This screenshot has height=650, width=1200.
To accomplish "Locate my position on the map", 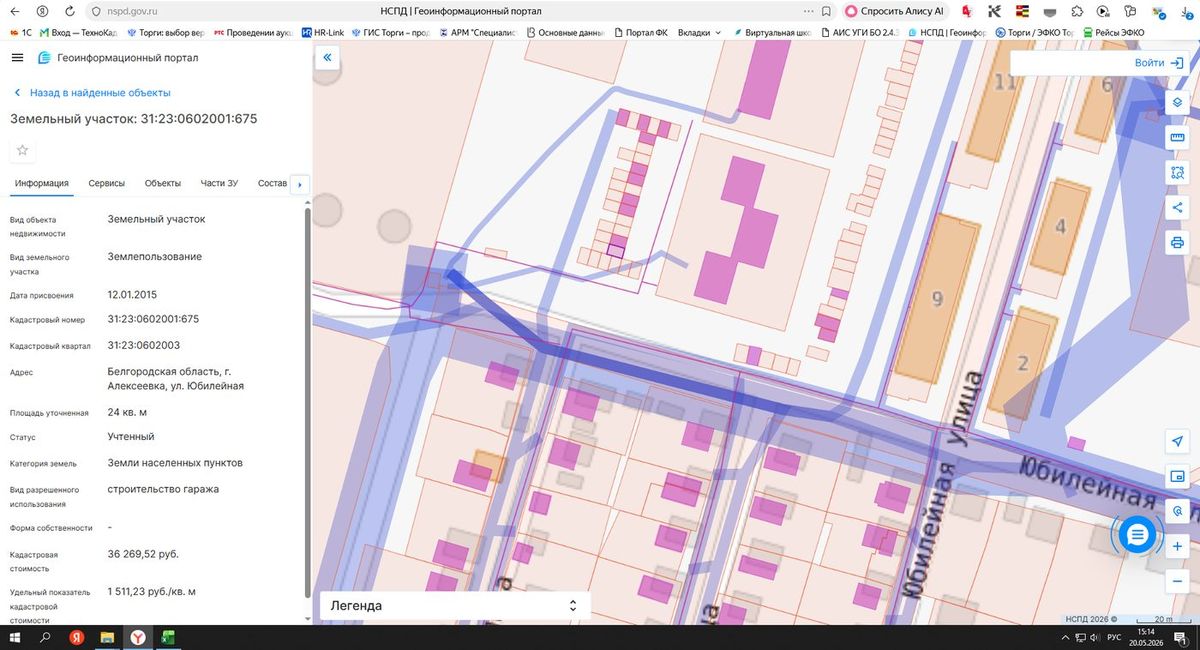I will (1177, 441).
